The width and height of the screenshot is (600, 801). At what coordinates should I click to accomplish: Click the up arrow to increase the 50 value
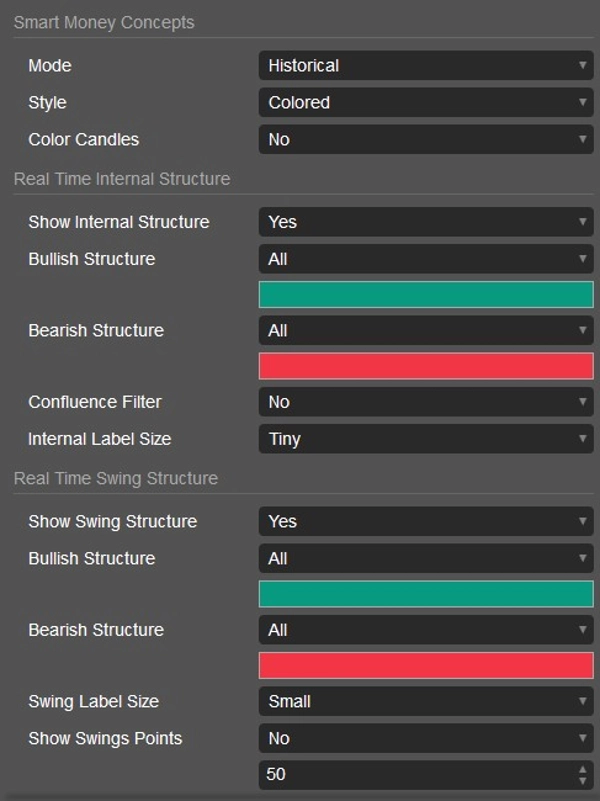click(x=583, y=769)
